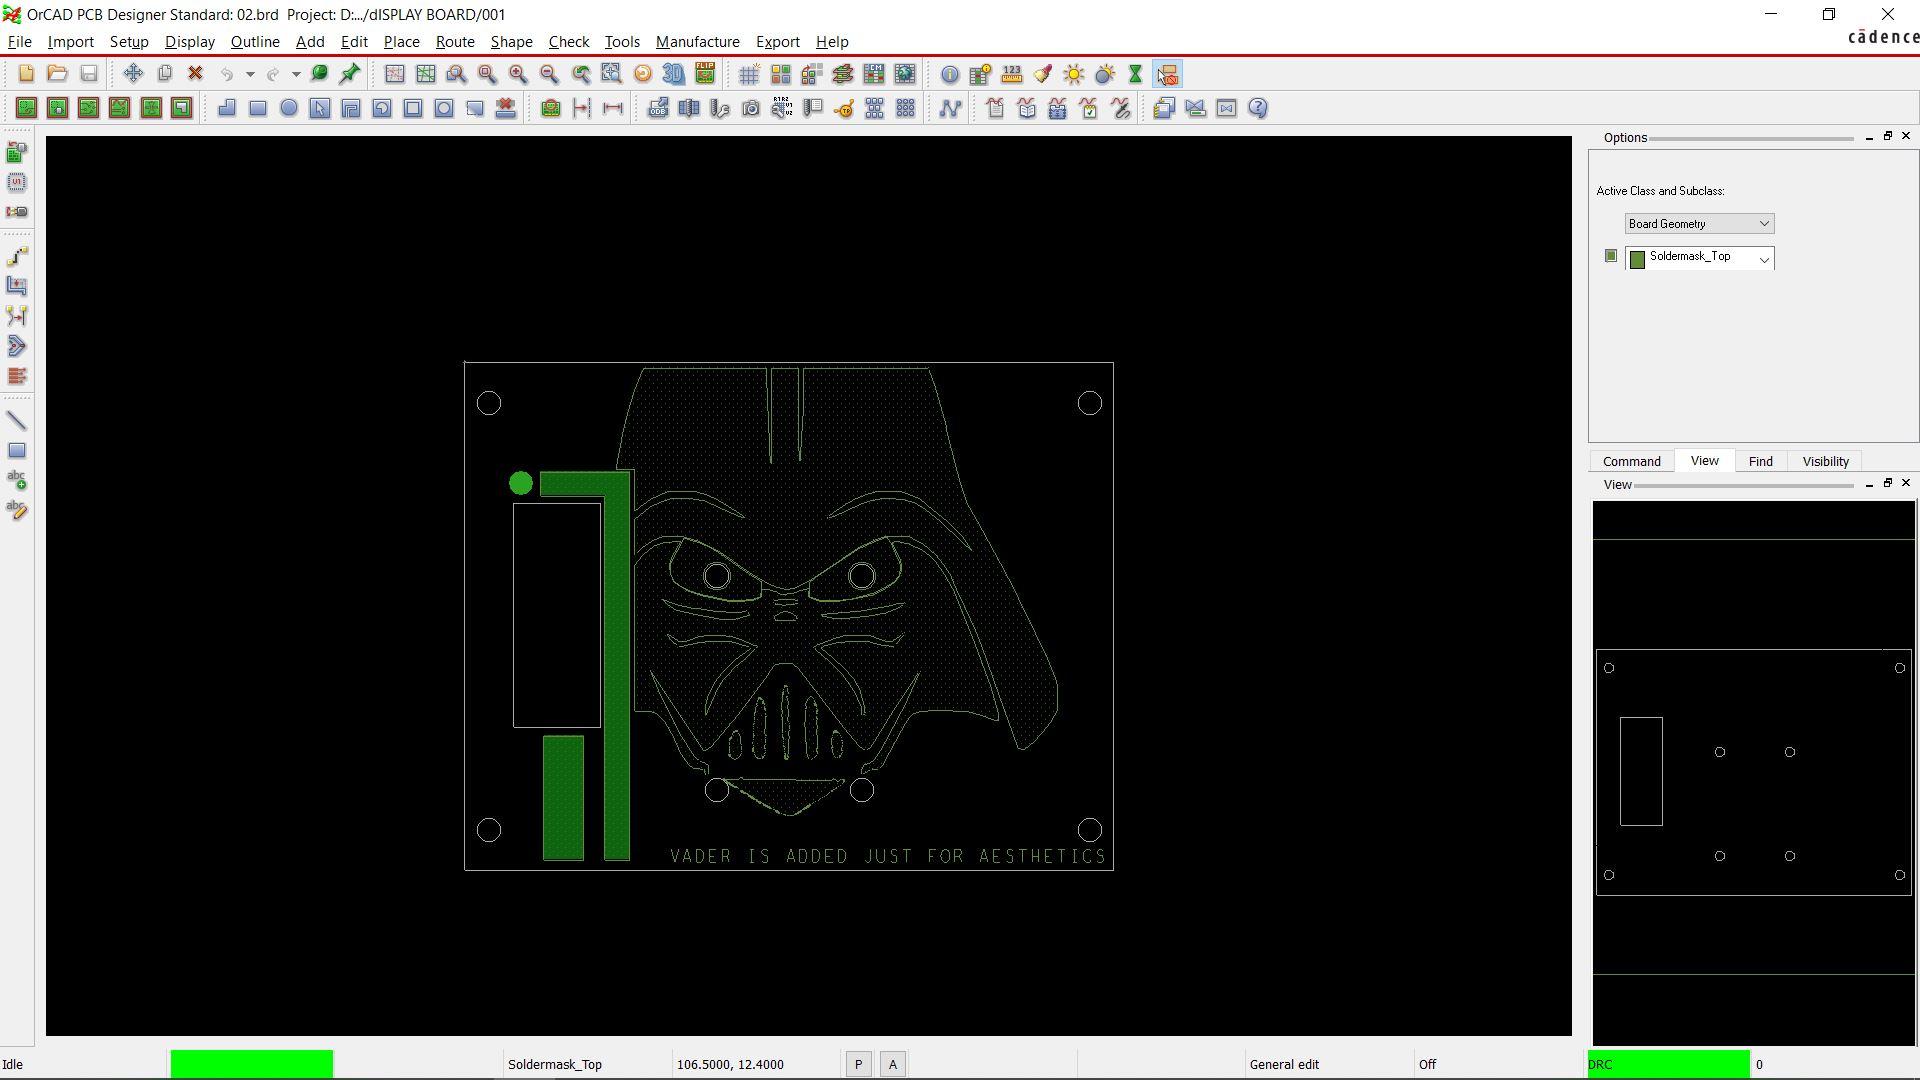Click the A button in status bar
The image size is (1920, 1080).
click(893, 1065)
